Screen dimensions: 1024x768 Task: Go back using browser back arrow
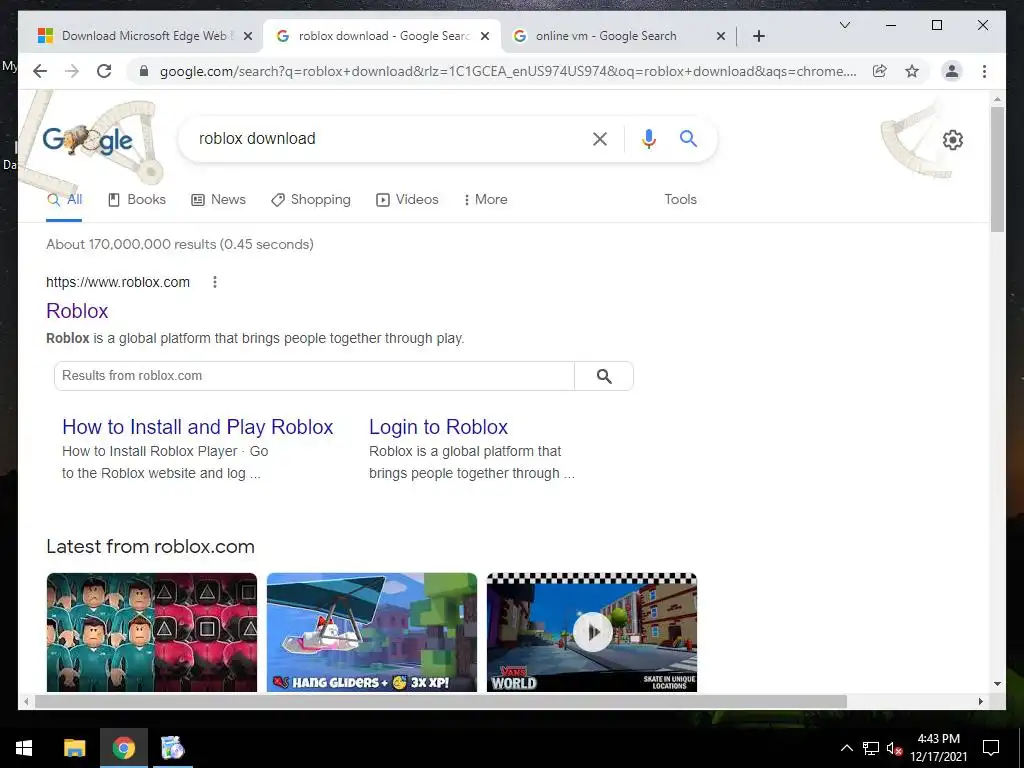pos(40,71)
